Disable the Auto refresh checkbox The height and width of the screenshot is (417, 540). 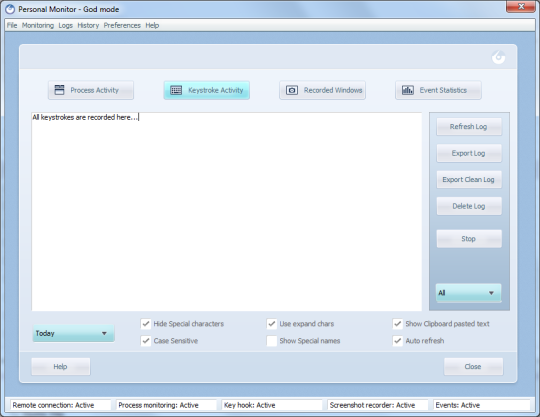[398, 341]
